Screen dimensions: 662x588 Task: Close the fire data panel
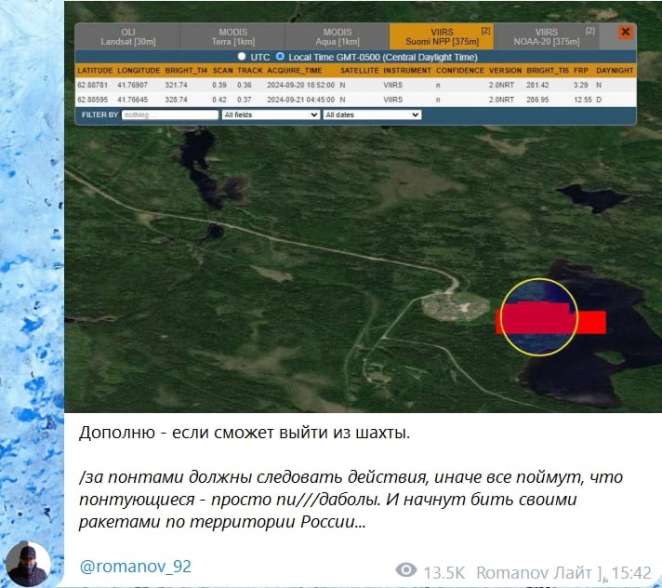click(x=625, y=32)
